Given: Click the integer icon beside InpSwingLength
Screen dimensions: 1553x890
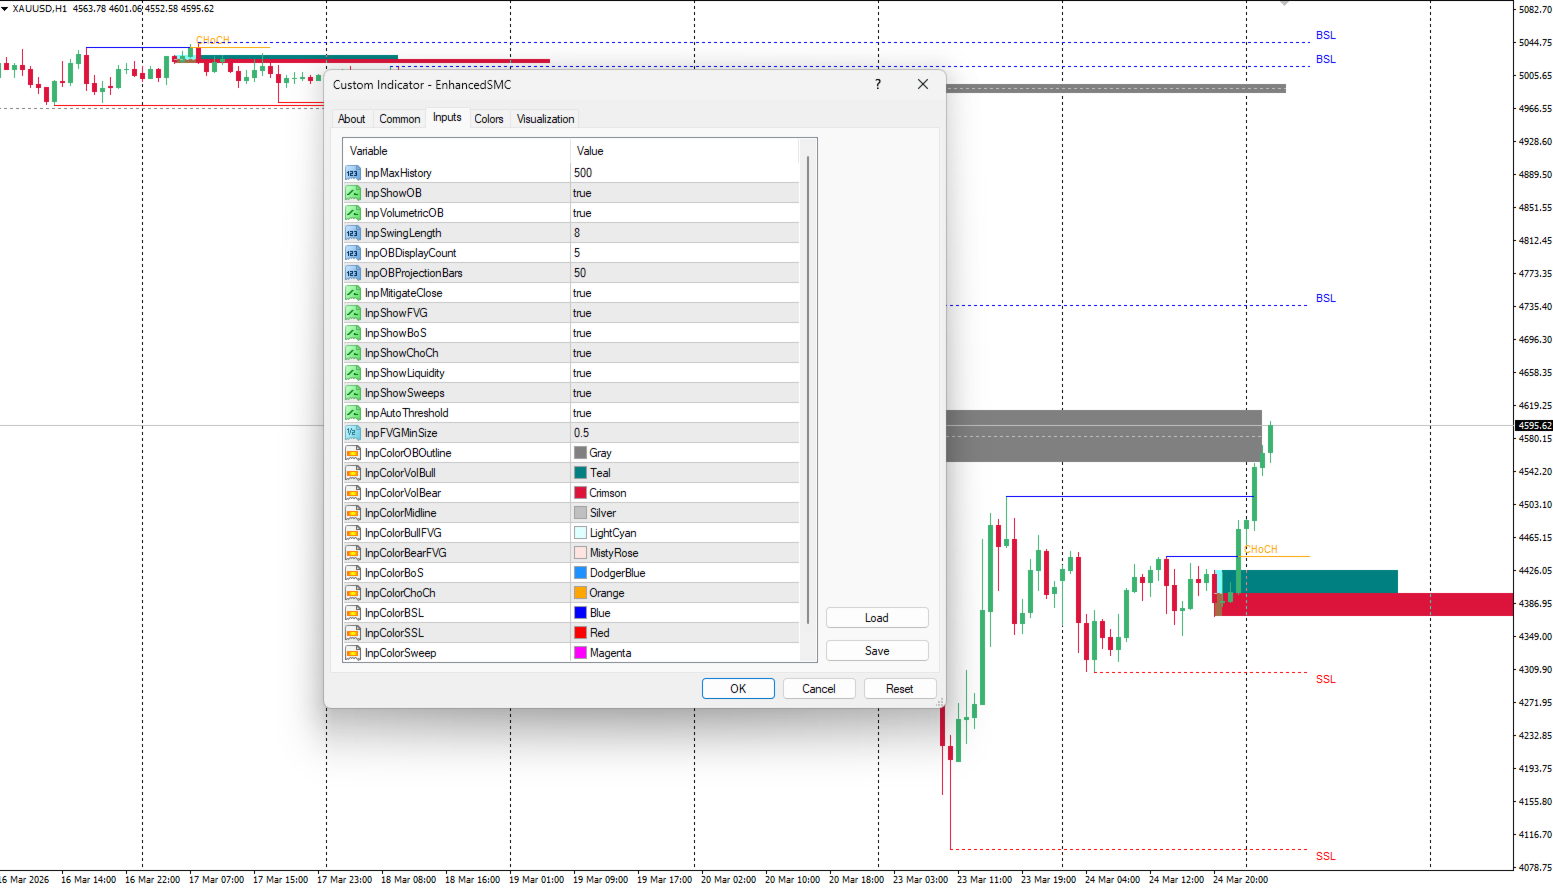Looking at the screenshot, I should click(353, 233).
